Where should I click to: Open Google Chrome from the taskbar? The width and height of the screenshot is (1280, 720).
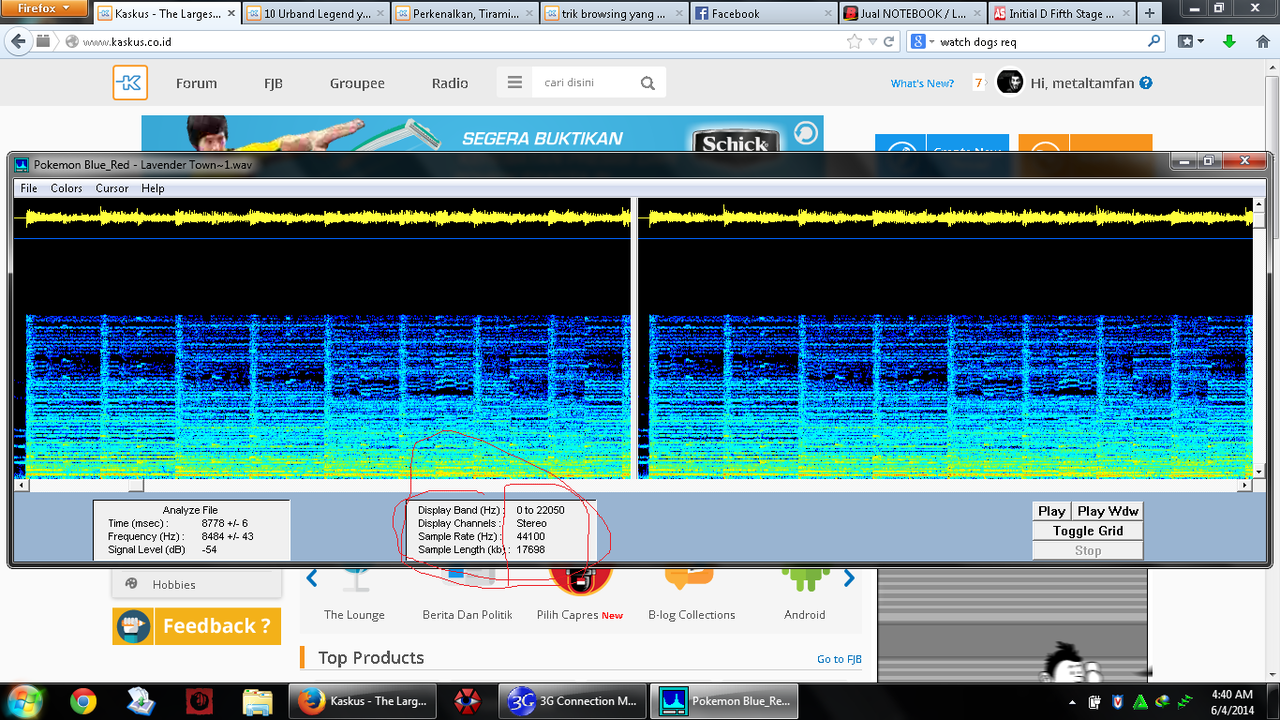pyautogui.click(x=83, y=701)
